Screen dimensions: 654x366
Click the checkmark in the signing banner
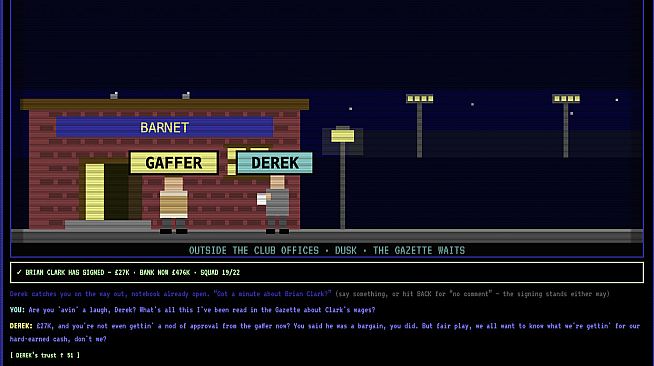[x=19, y=272]
